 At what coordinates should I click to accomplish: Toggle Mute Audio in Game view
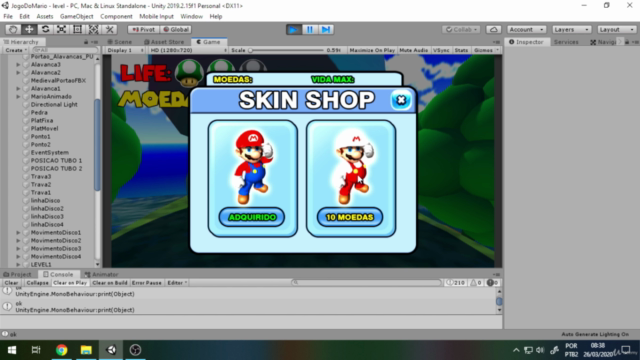(x=413, y=50)
